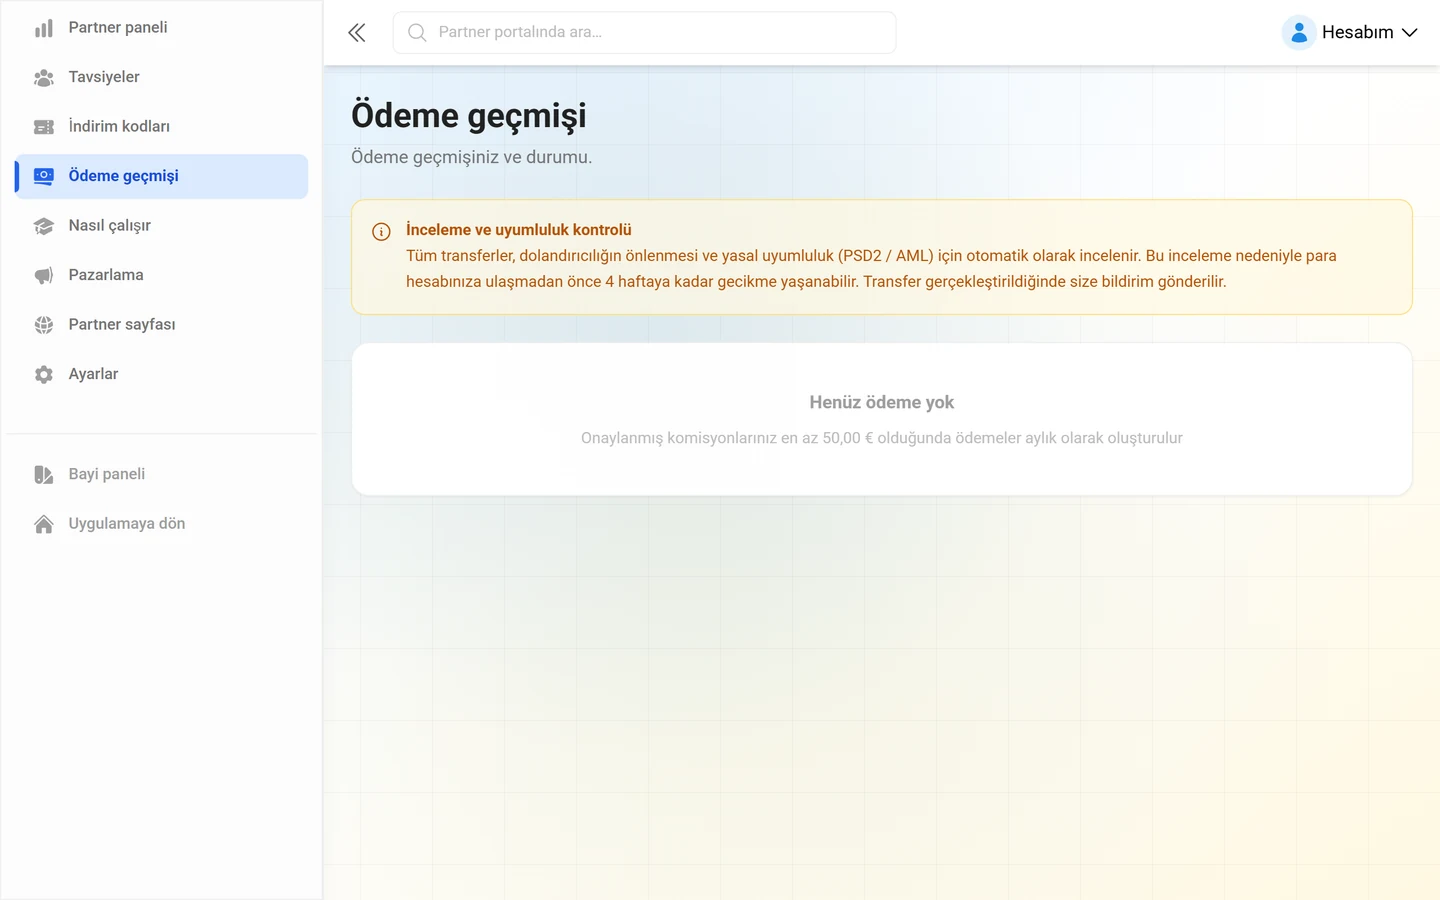Viewport: 1440px width, 900px height.
Task: Click the Partner sayfası globe icon
Action: [x=44, y=325]
